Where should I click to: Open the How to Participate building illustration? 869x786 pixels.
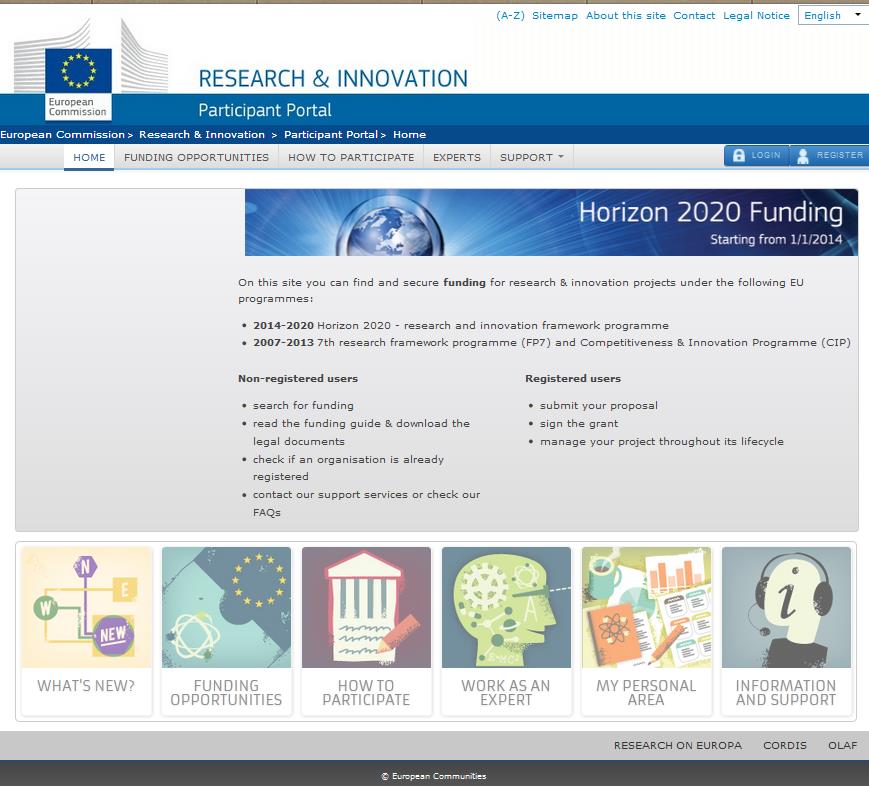366,608
